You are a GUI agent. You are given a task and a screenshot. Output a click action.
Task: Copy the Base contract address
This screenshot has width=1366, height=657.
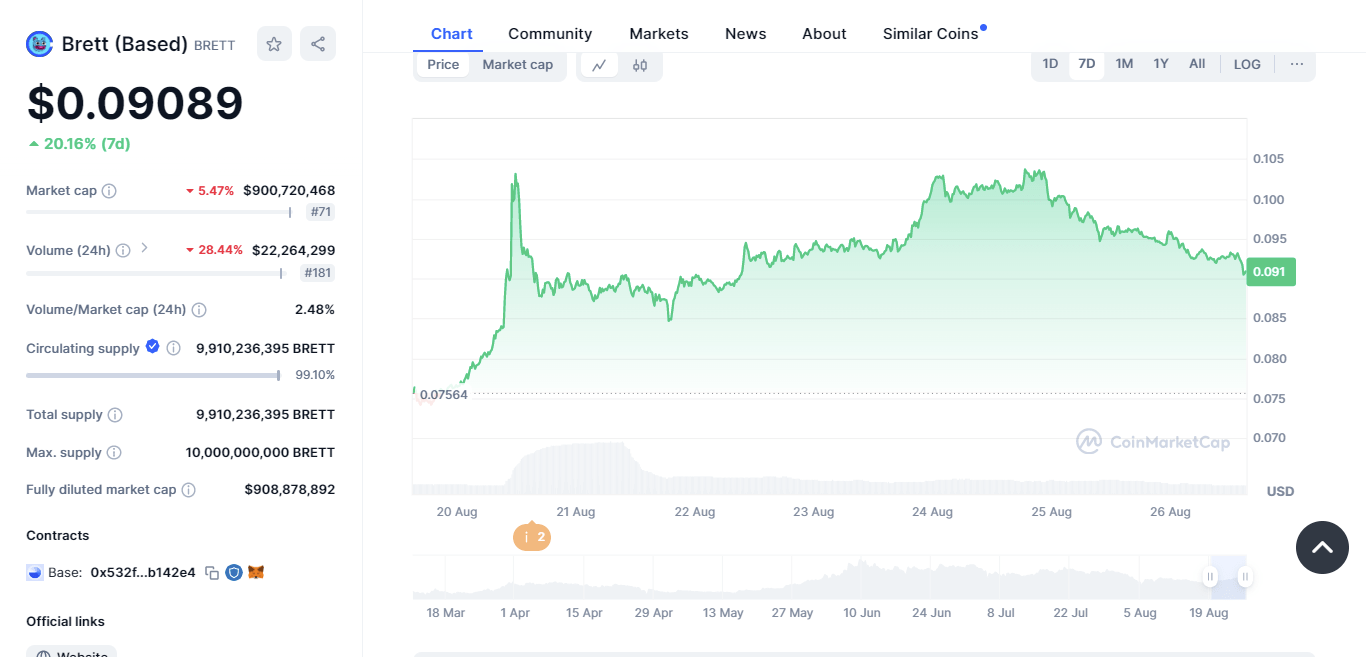(212, 573)
